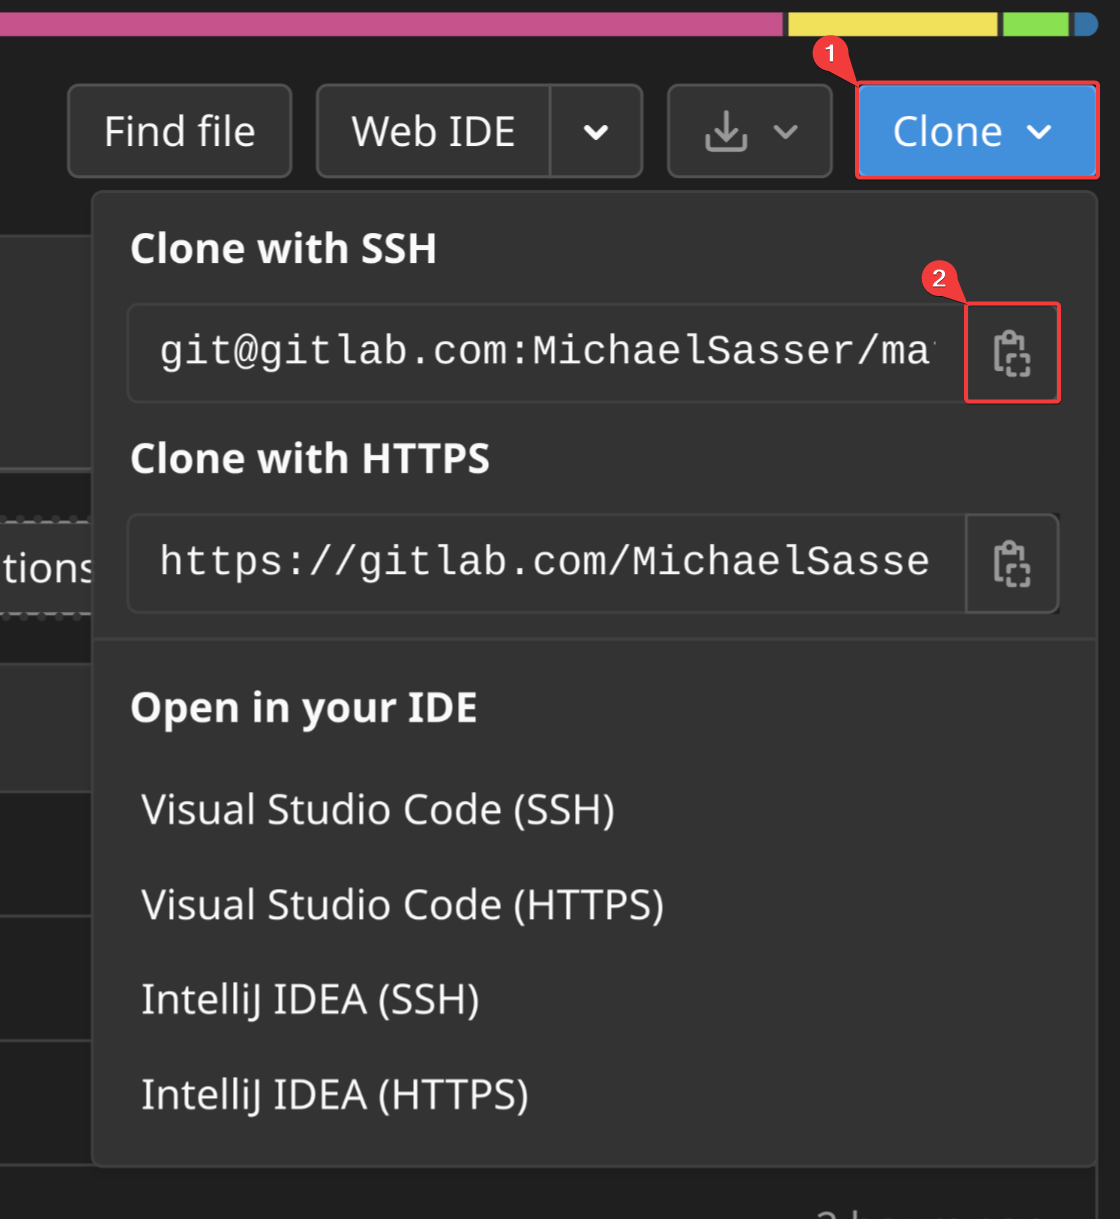Select the HTTPS gitlab.com URL field
Screen dimensions: 1120x1219
pos(545,563)
